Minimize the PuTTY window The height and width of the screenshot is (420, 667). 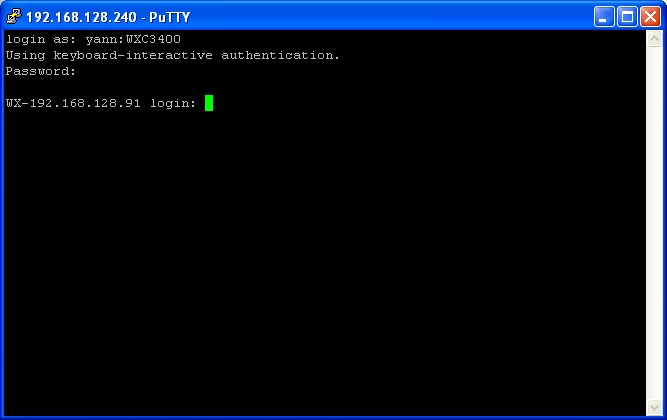coord(604,17)
